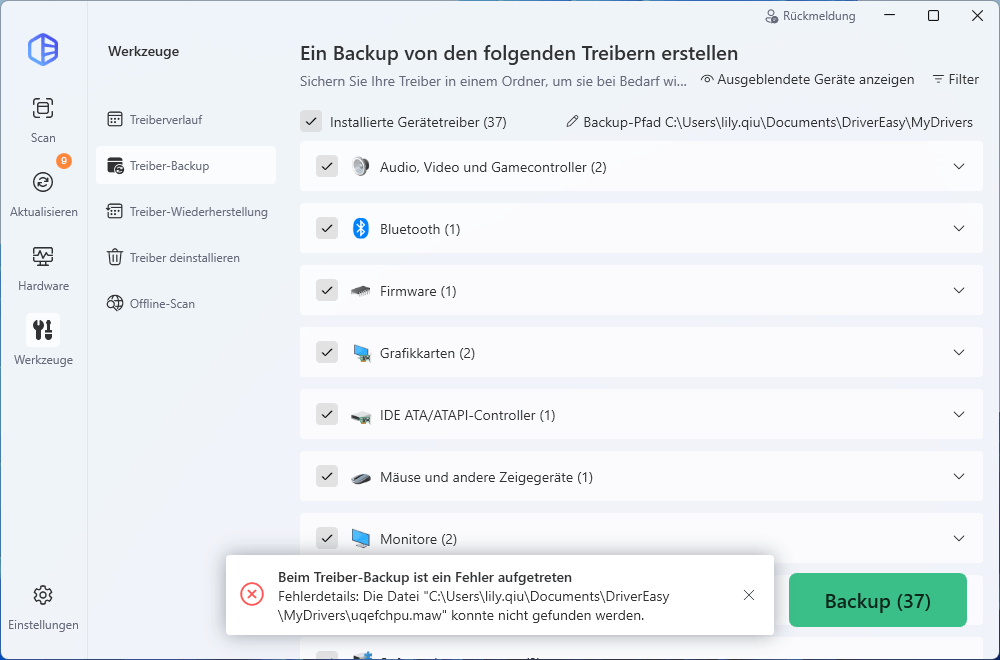Click the Rückmeldung feedback icon
This screenshot has height=660, width=1000.
pyautogui.click(x=772, y=17)
